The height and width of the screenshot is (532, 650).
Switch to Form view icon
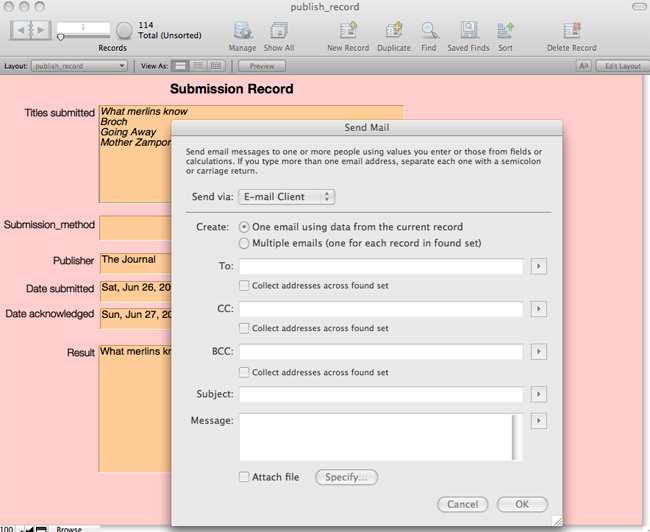click(180, 66)
